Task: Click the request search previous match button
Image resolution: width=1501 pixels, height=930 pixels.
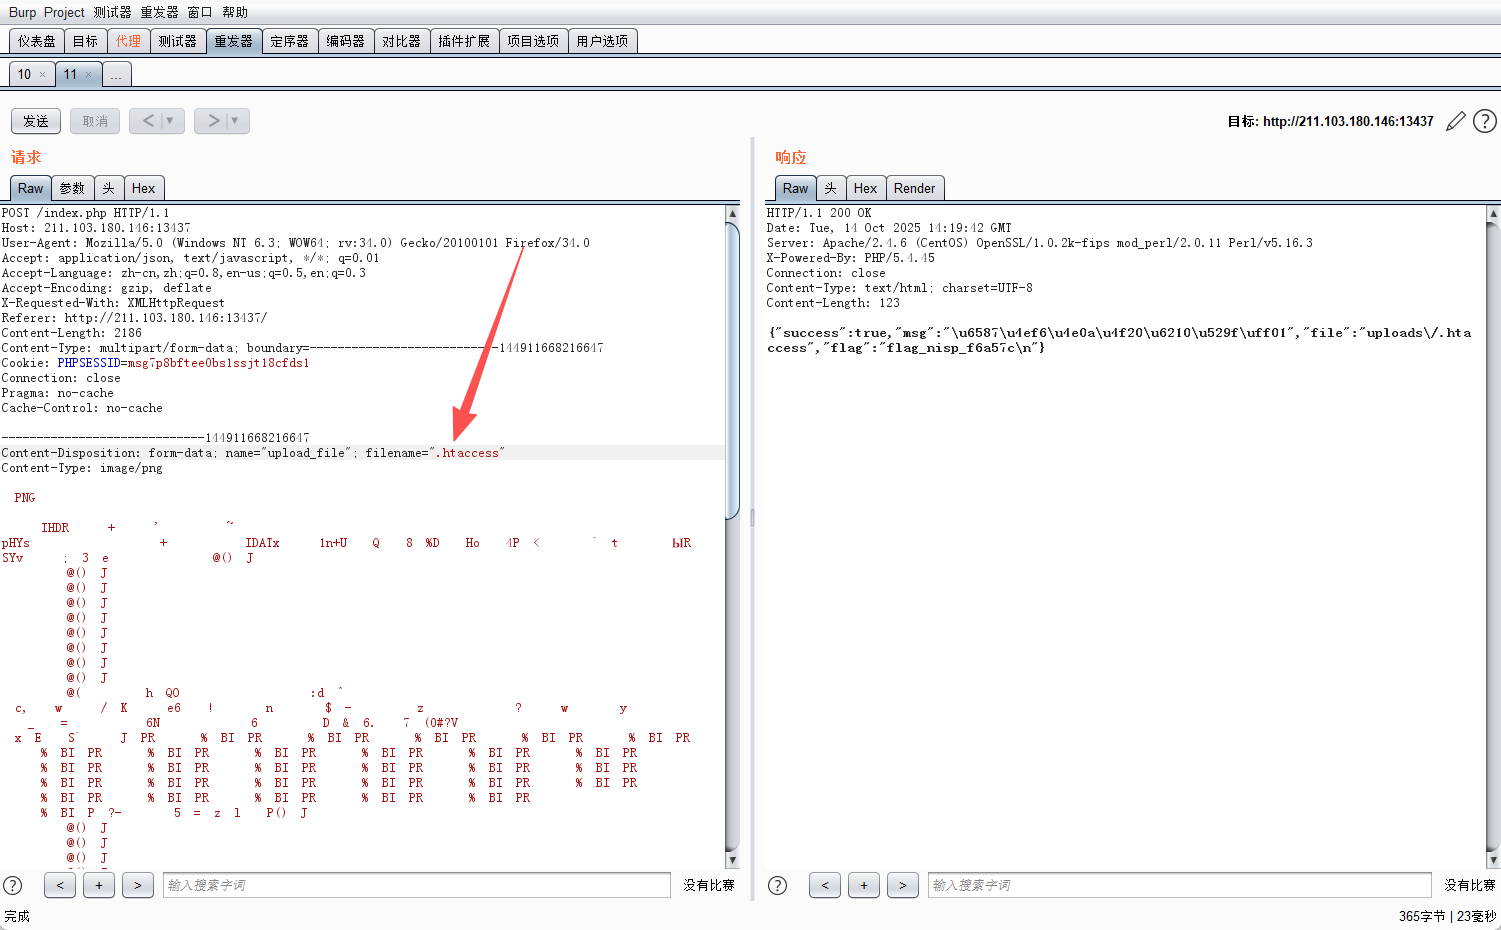Action: (x=60, y=885)
